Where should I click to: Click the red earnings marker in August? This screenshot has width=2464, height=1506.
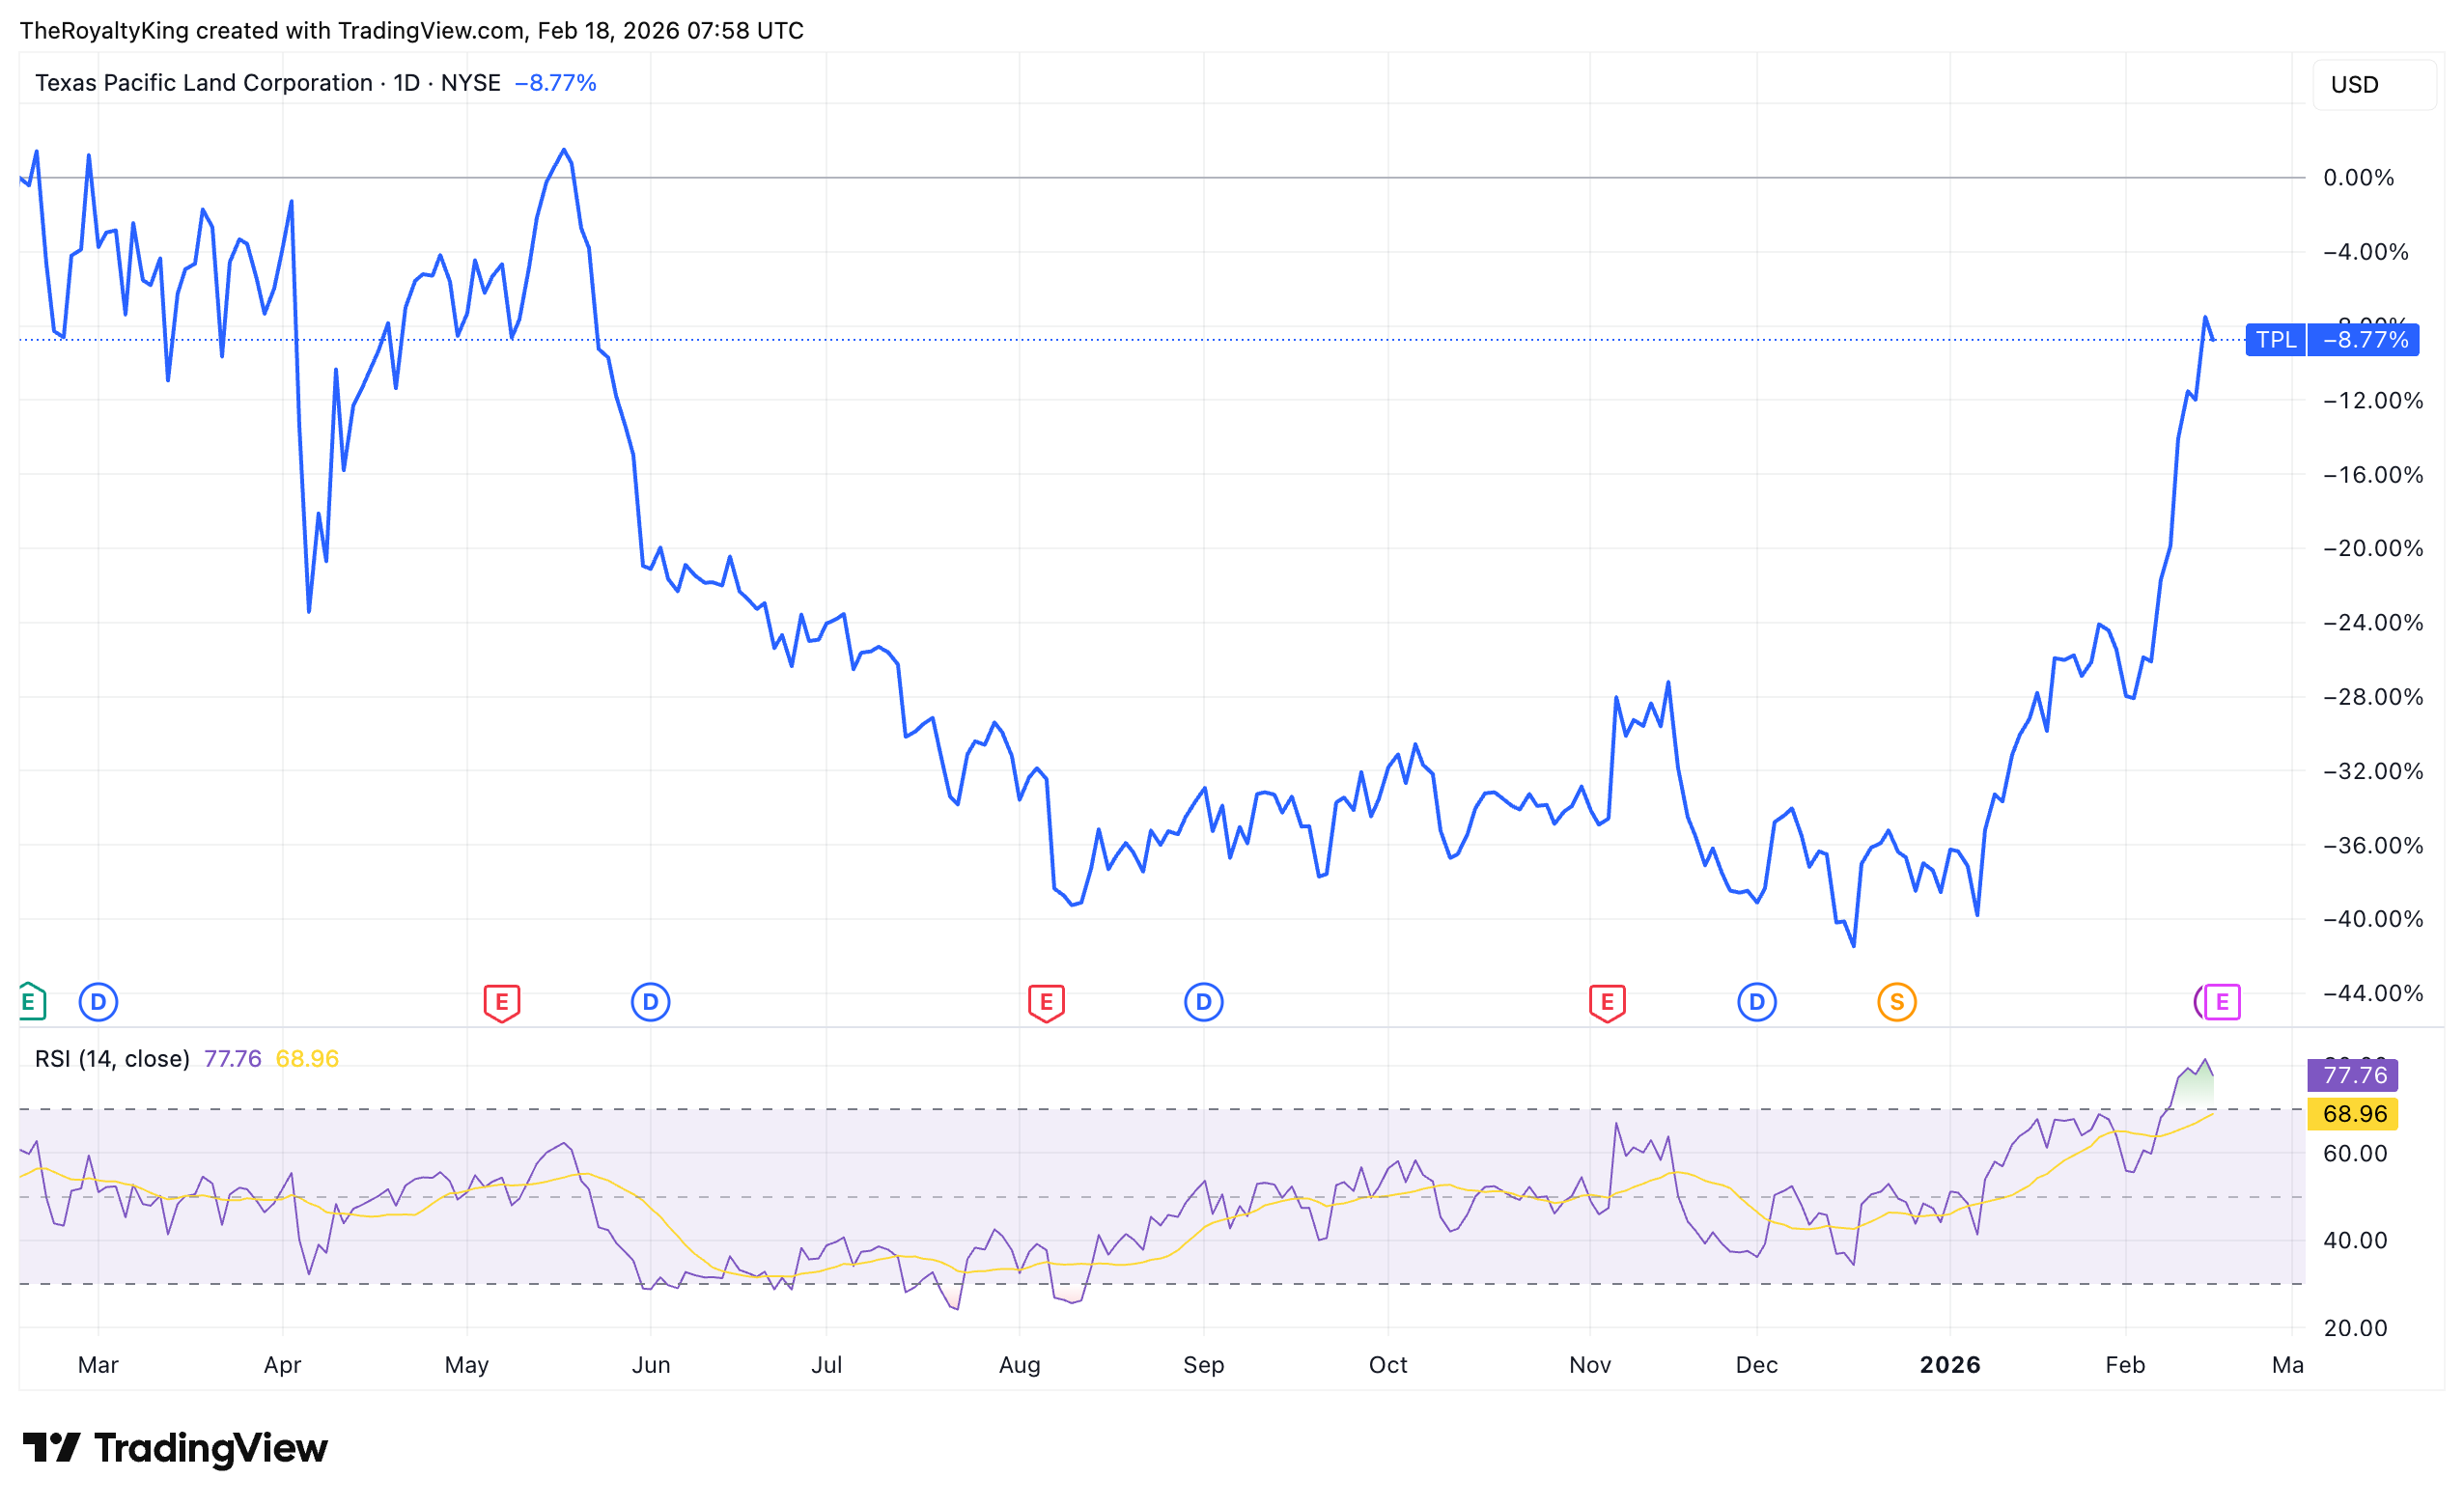click(x=1046, y=1001)
